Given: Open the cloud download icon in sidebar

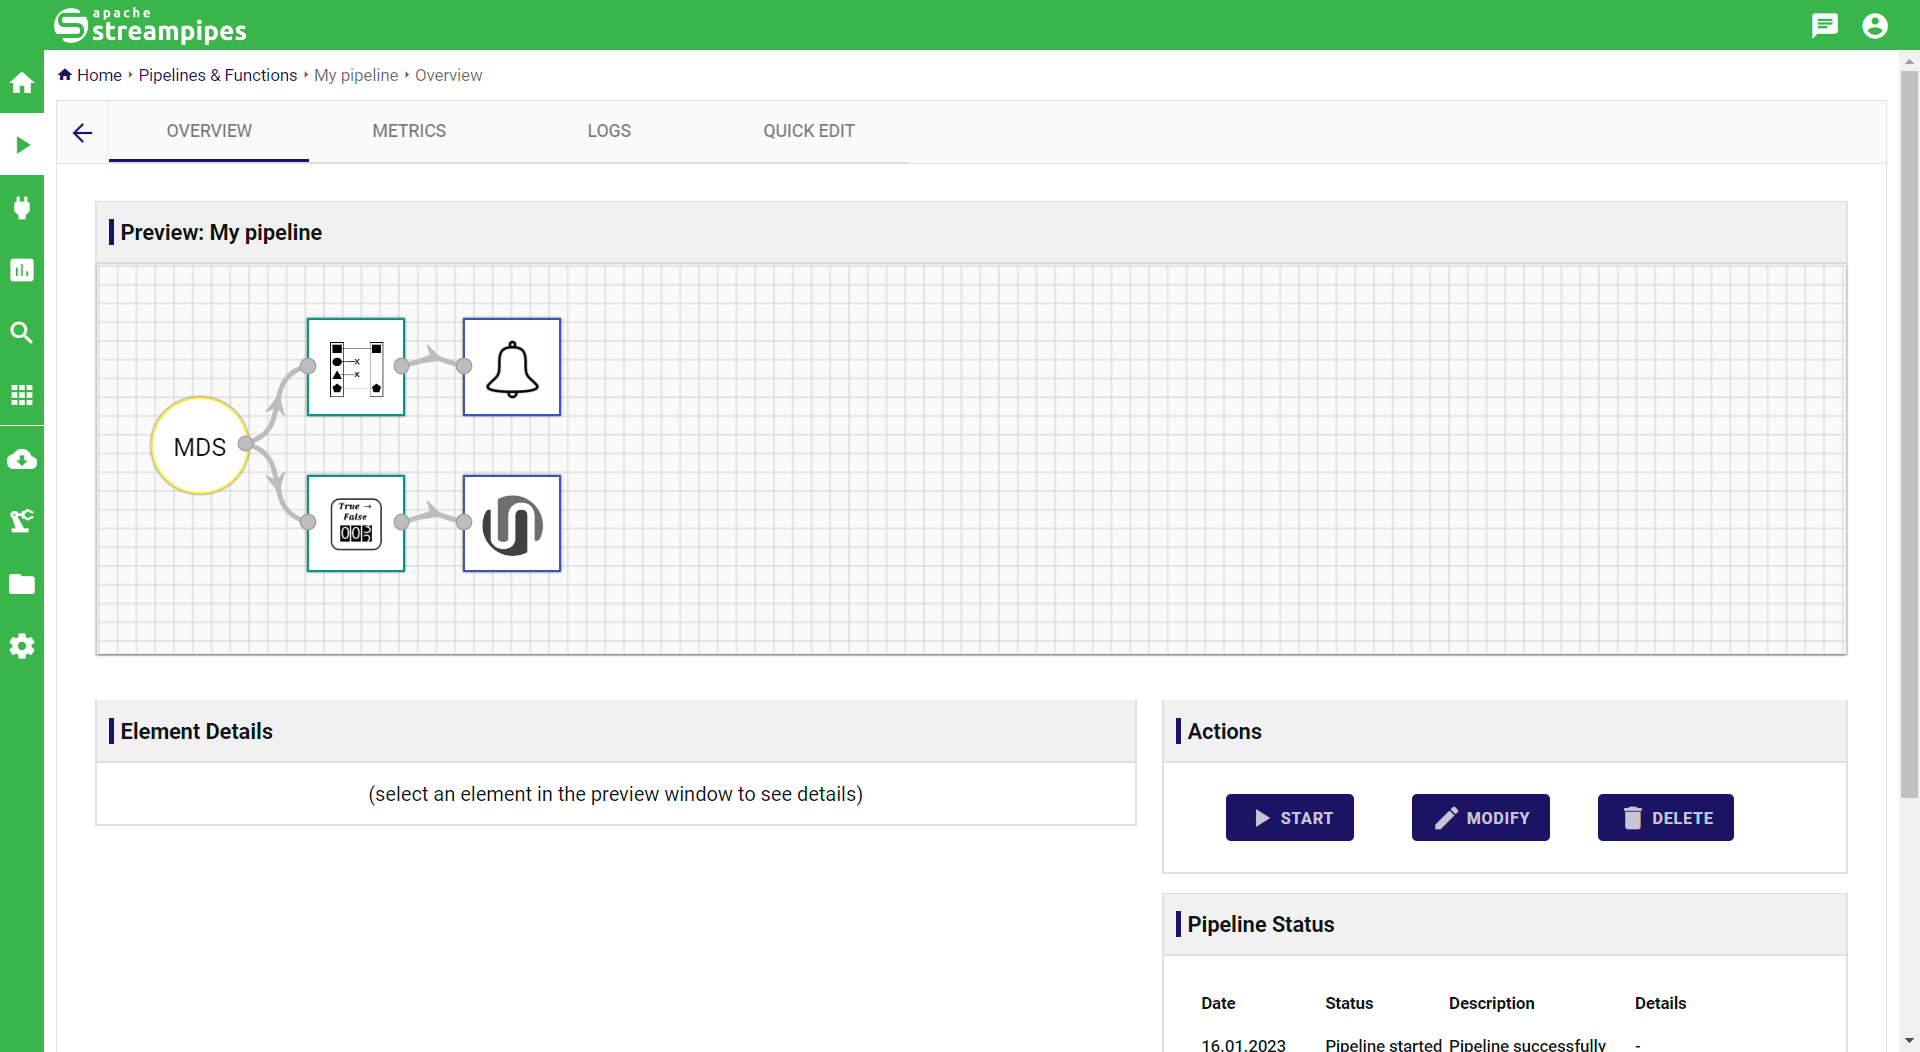Looking at the screenshot, I should (x=22, y=459).
